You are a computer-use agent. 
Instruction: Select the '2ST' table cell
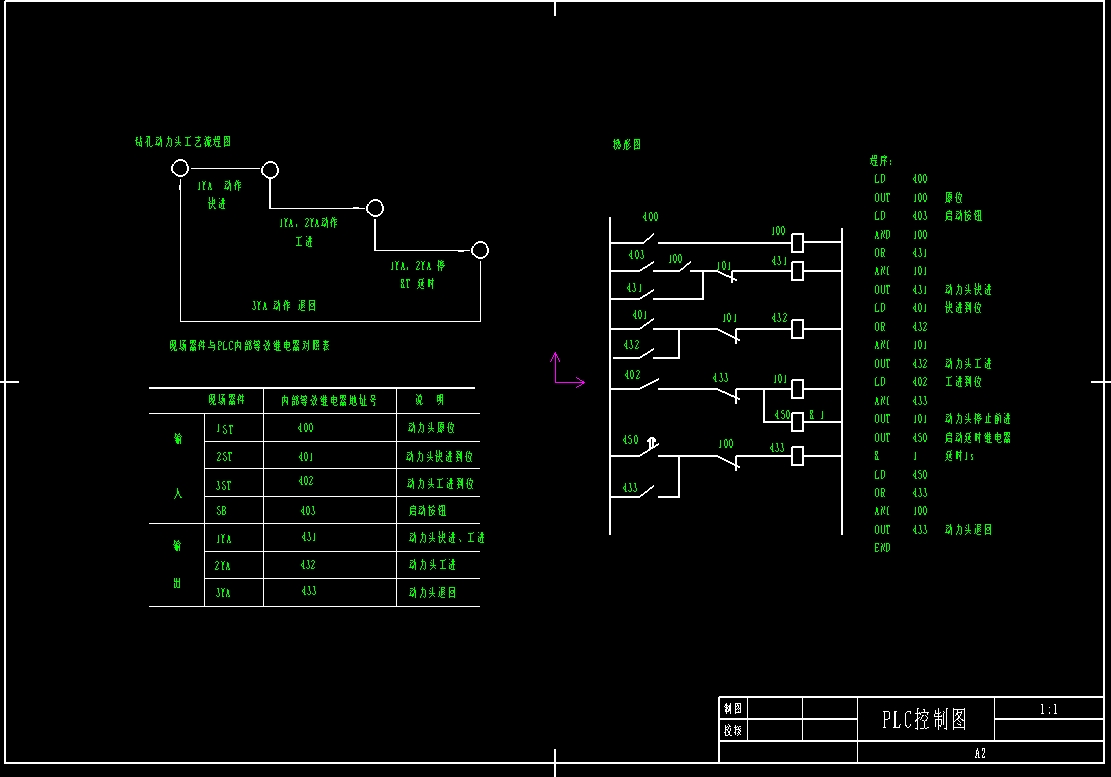224,457
